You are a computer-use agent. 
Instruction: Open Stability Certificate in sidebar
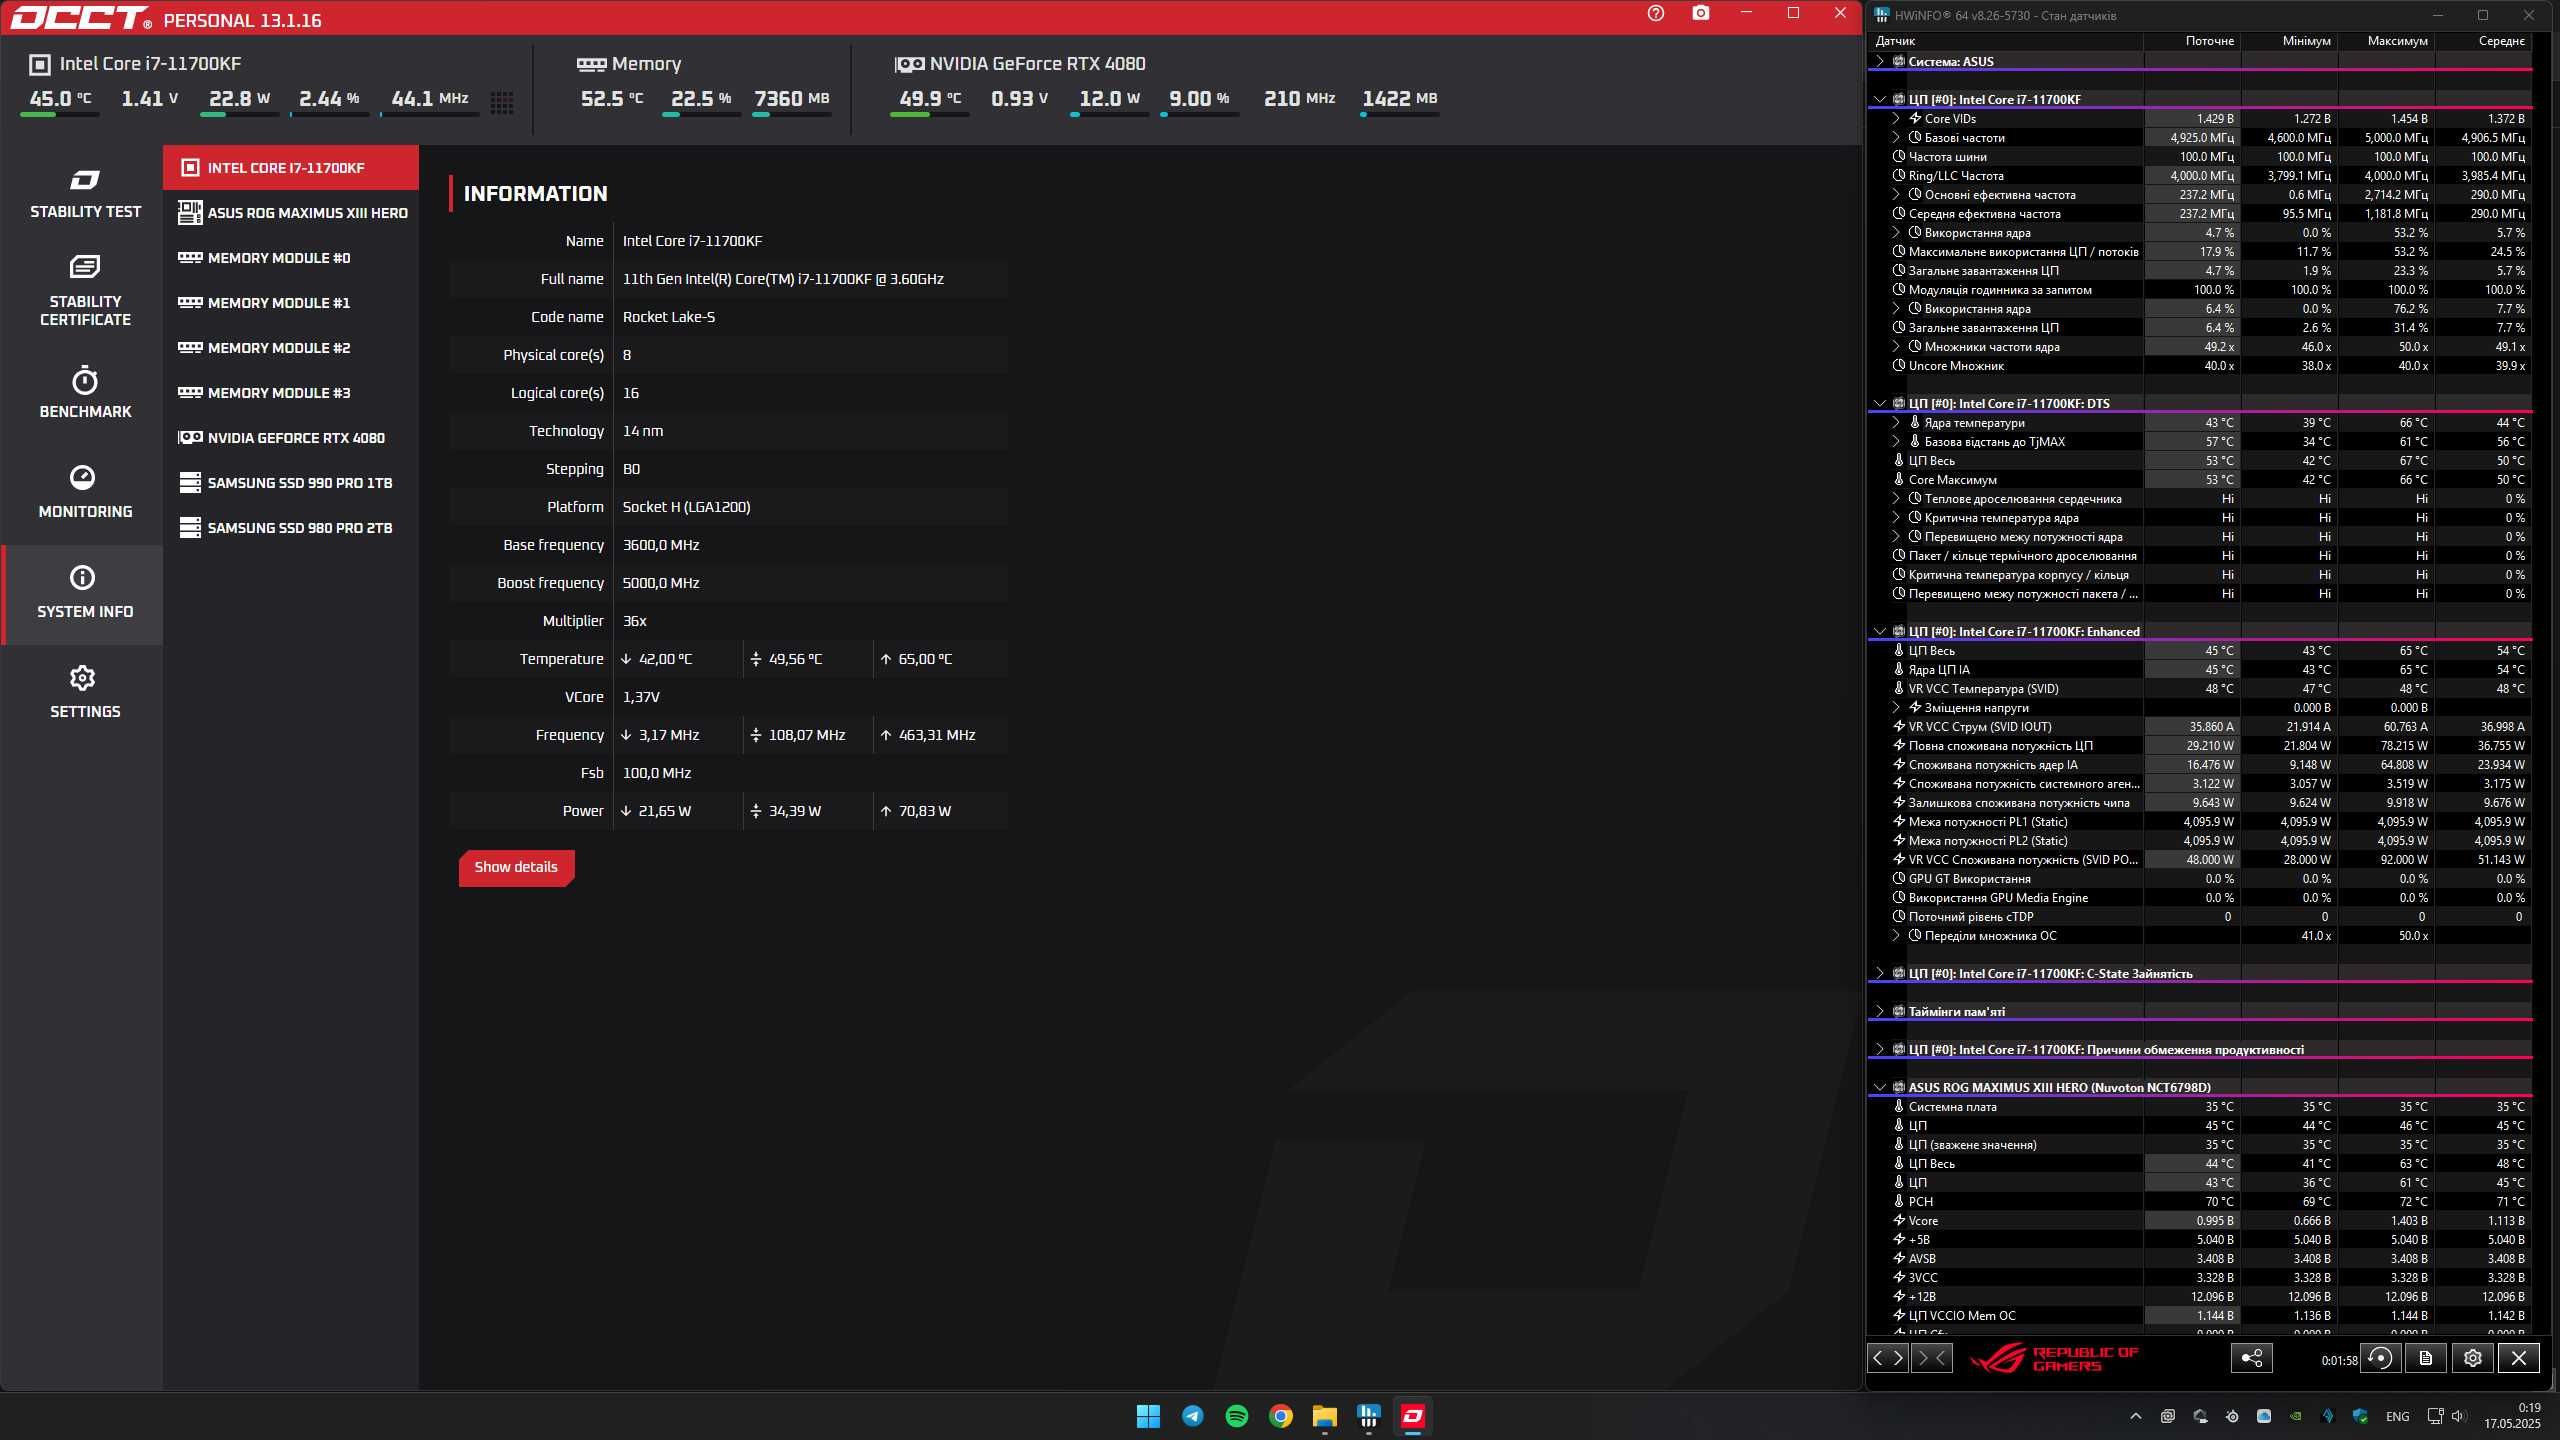85,291
